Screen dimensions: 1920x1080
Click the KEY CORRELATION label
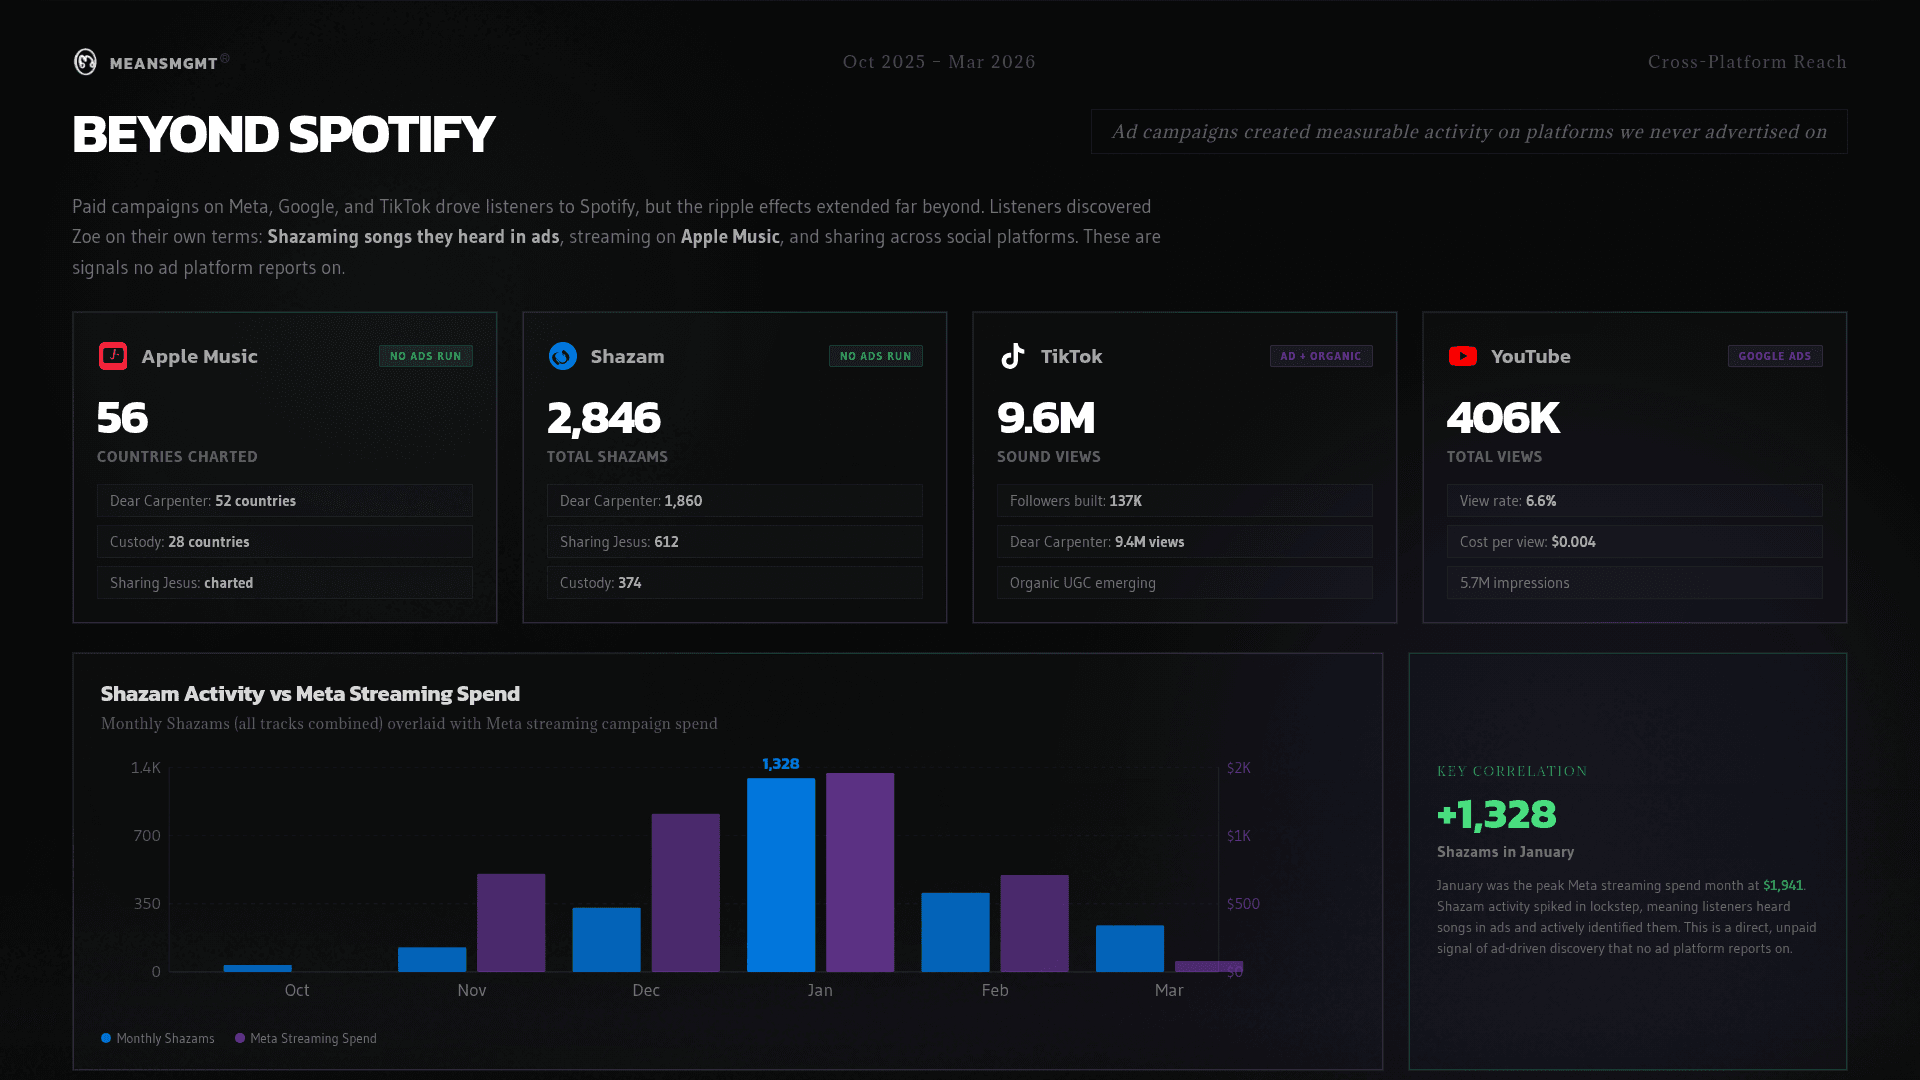click(1512, 771)
